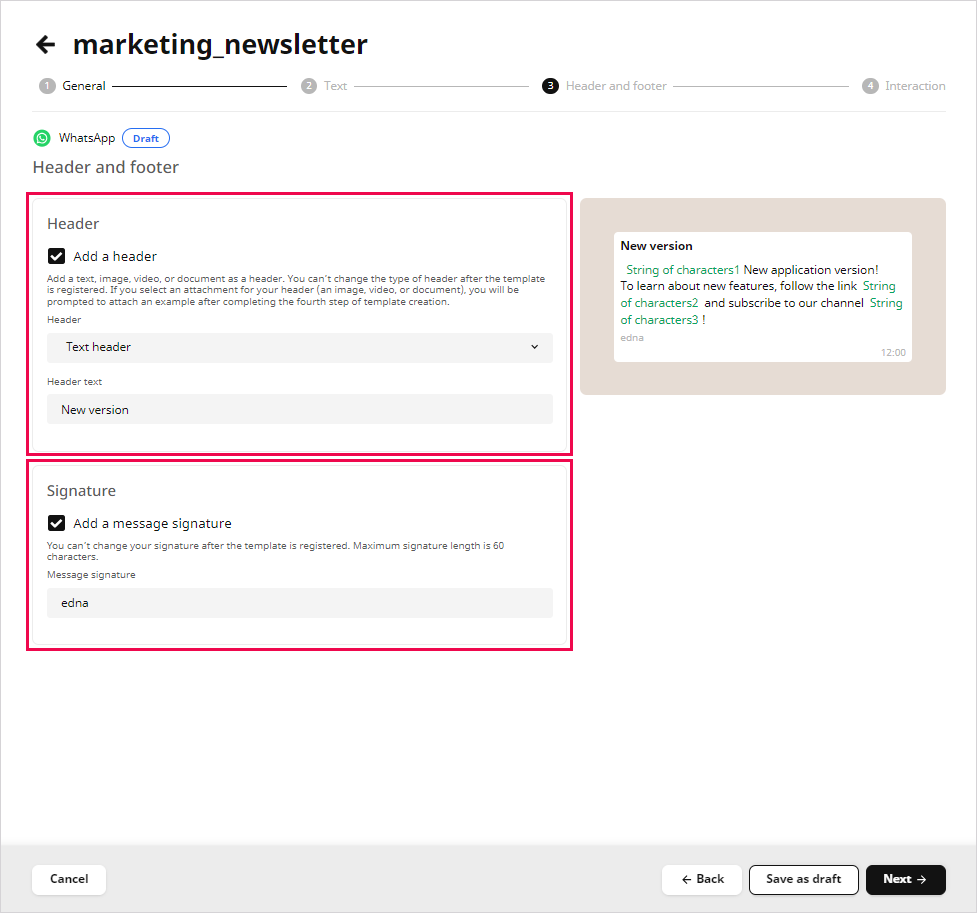Image resolution: width=977 pixels, height=913 pixels.
Task: Click Save as draft
Action: point(803,879)
